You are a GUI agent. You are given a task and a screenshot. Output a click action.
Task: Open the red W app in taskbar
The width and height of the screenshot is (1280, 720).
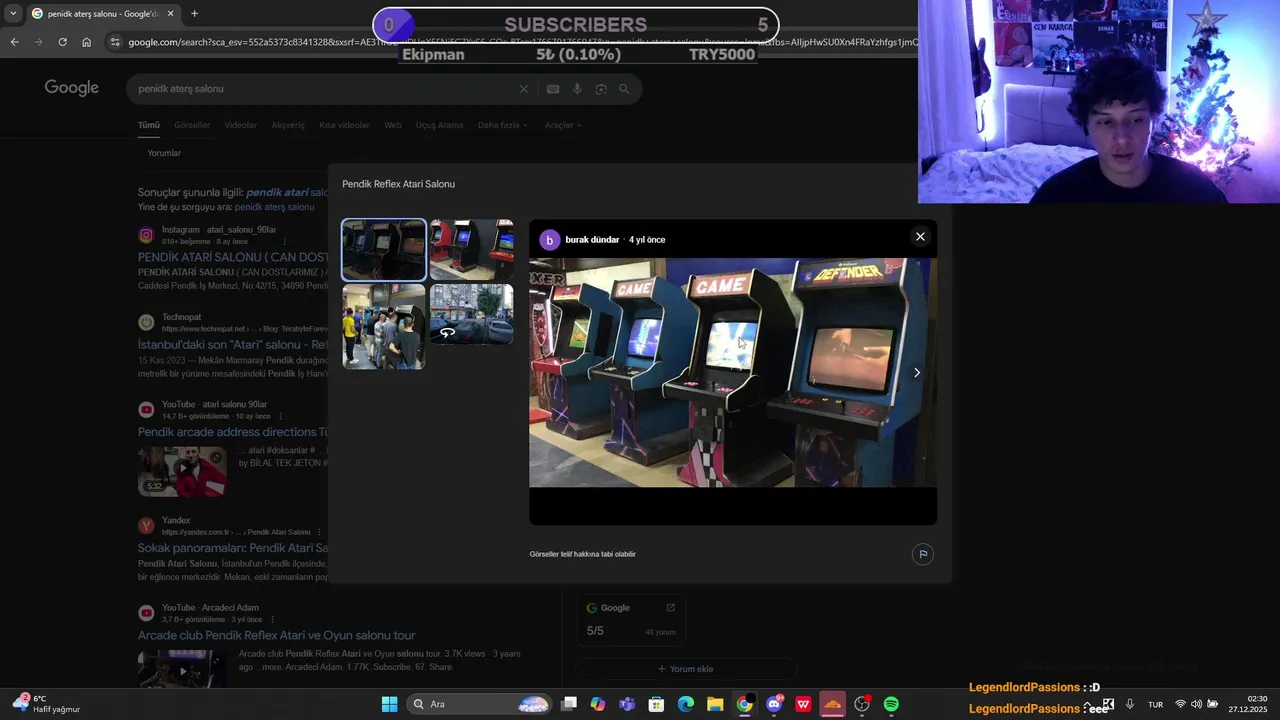tap(803, 704)
